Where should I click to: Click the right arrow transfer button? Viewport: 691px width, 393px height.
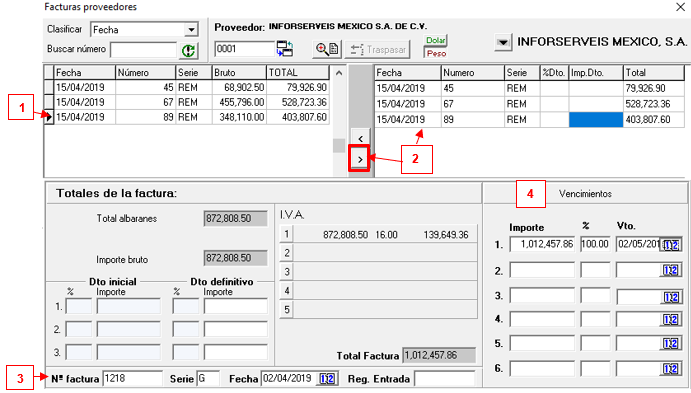[x=360, y=159]
